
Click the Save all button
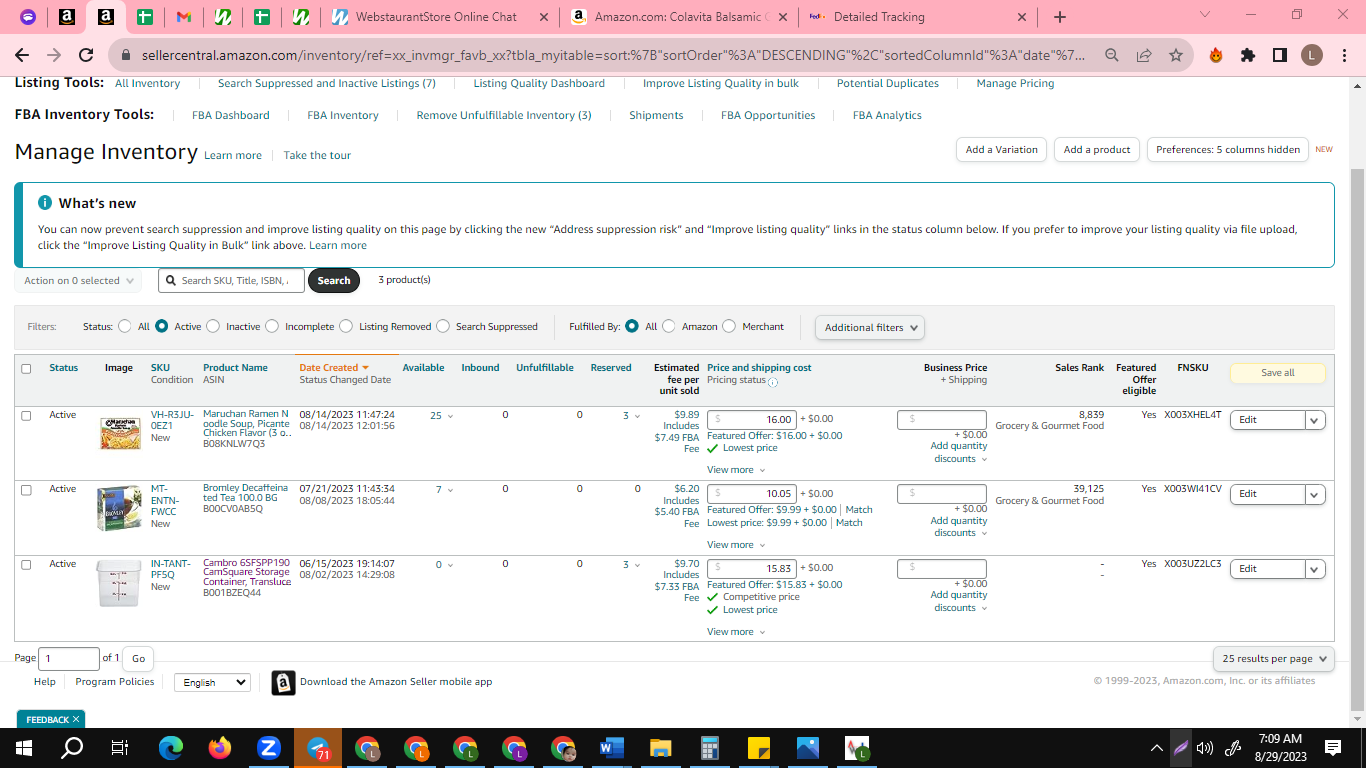coord(1277,373)
